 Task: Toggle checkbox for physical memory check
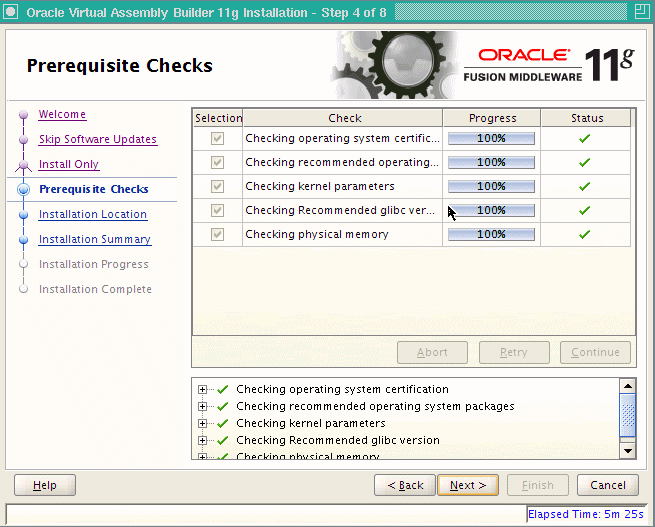pos(217,234)
